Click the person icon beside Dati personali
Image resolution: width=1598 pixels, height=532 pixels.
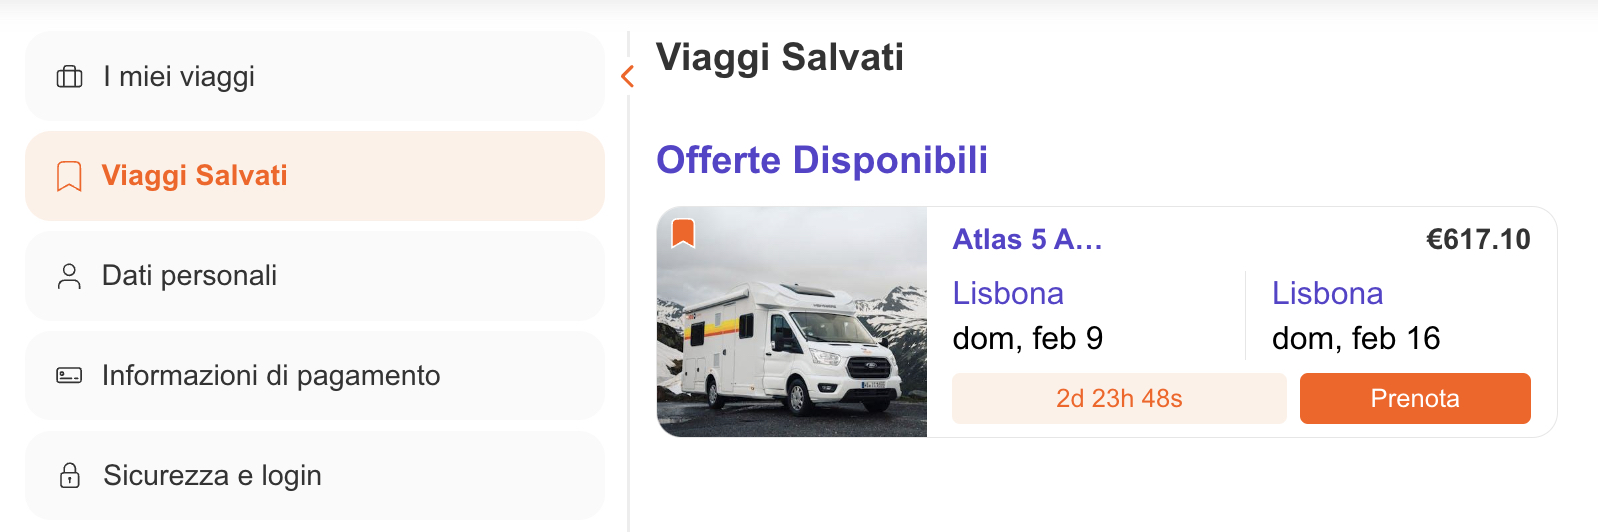tap(69, 276)
